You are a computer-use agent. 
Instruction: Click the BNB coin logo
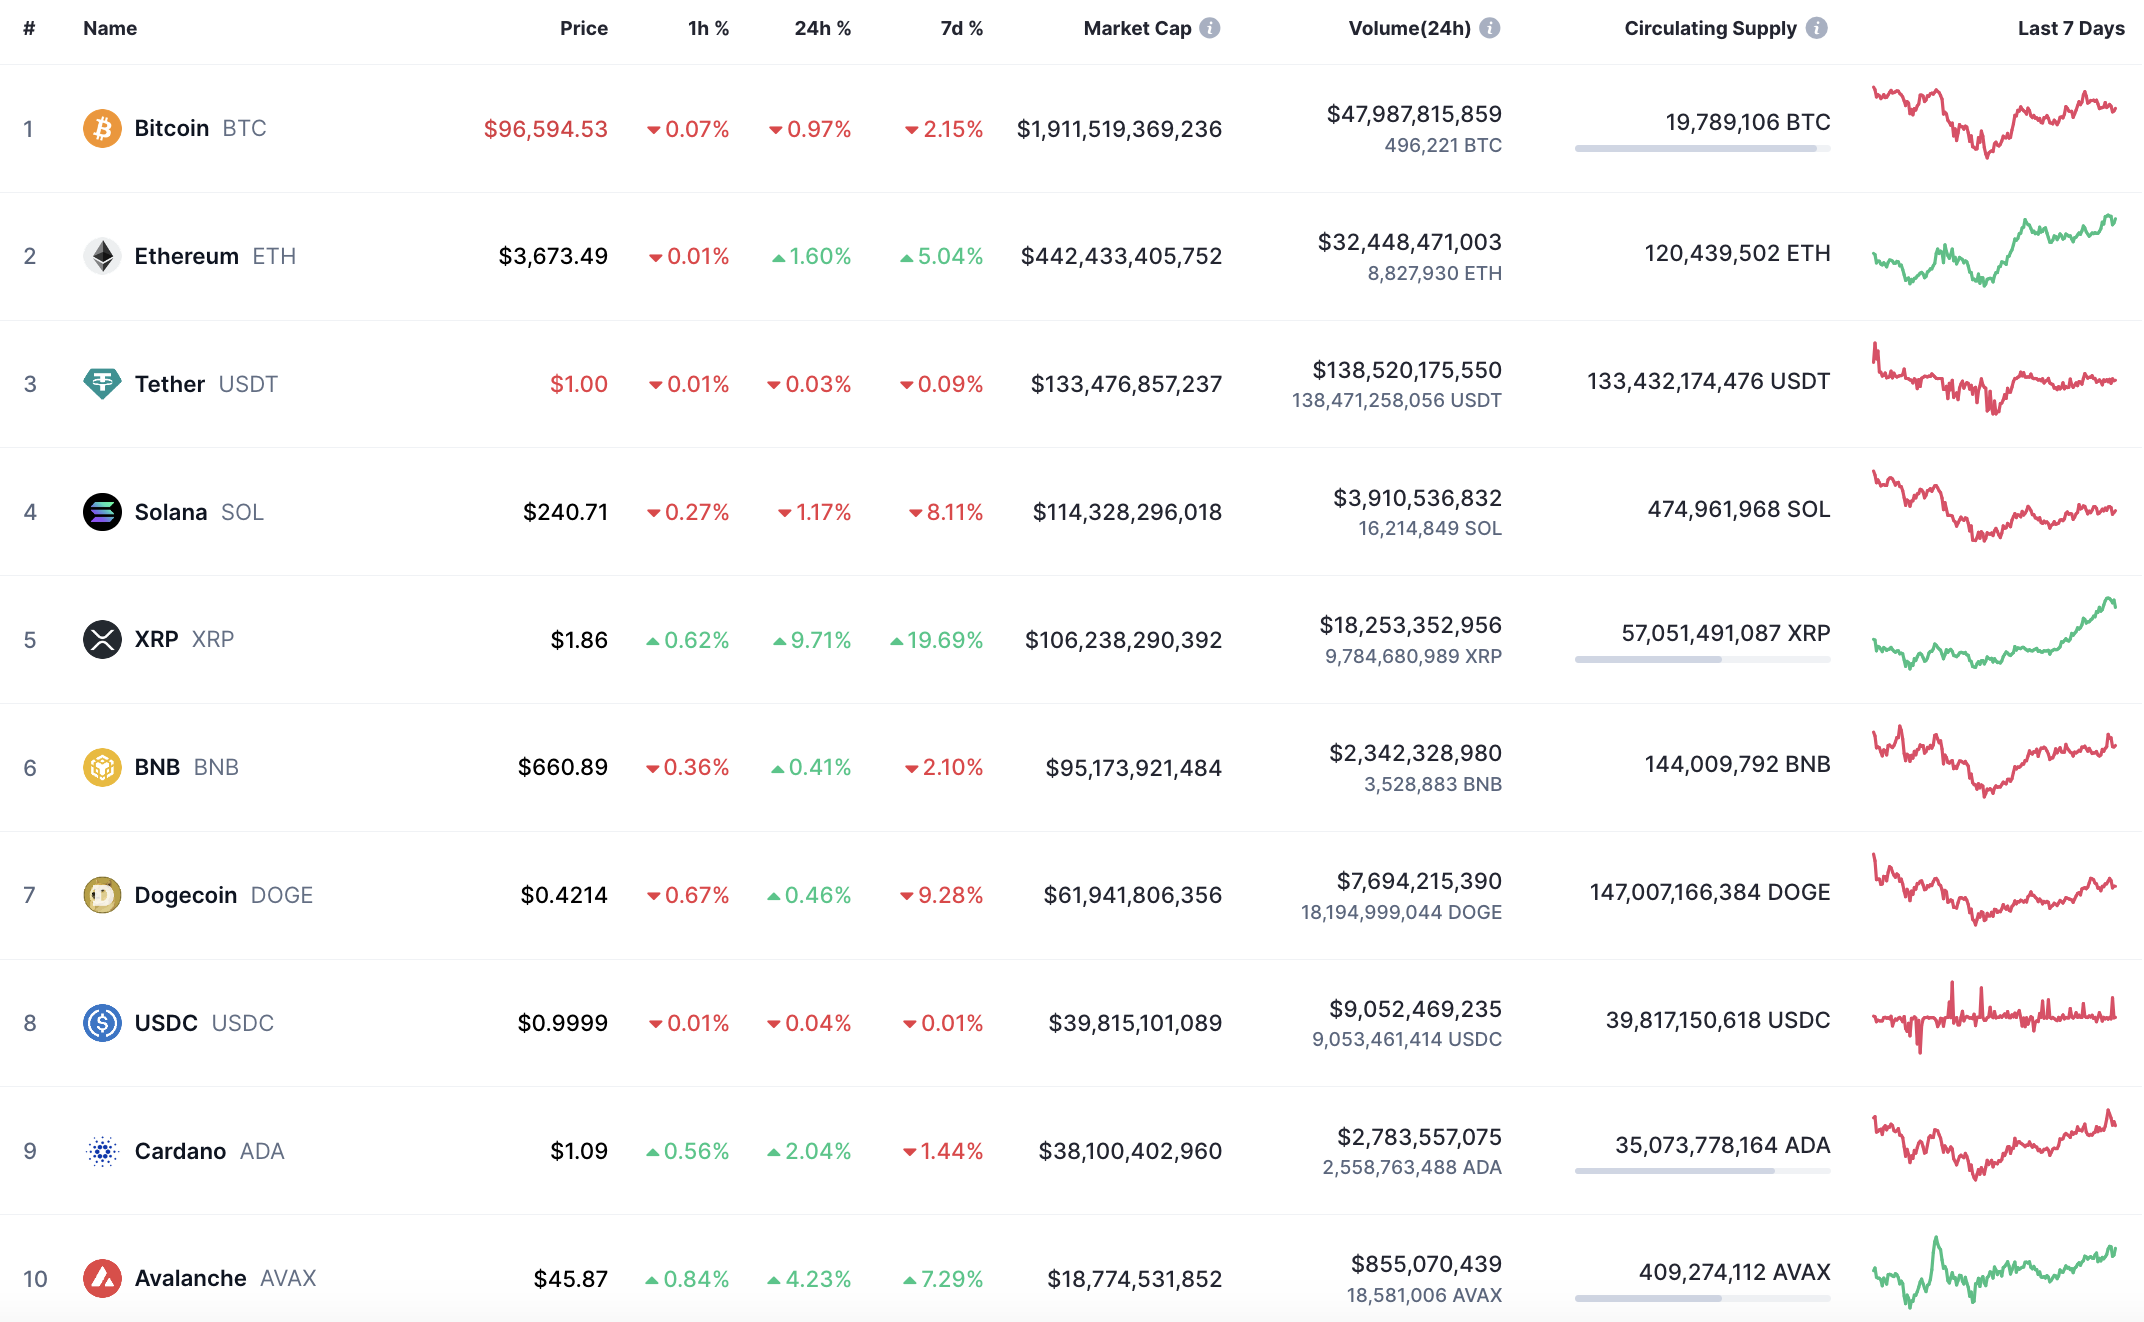click(101, 767)
